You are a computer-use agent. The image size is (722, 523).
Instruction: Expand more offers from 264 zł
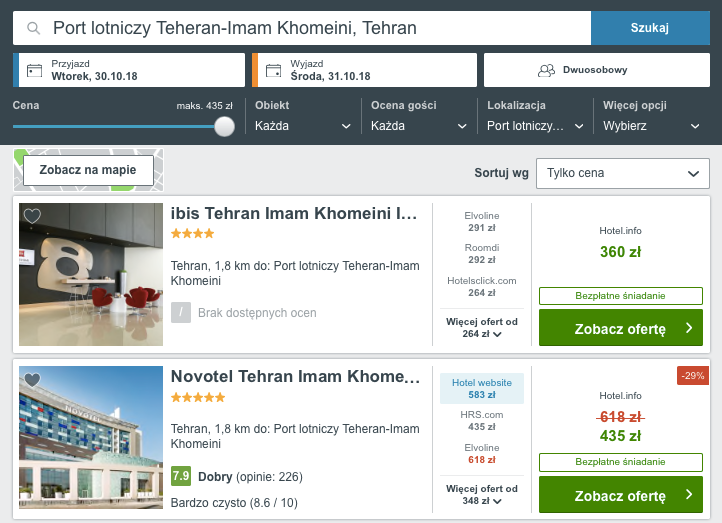click(481, 328)
